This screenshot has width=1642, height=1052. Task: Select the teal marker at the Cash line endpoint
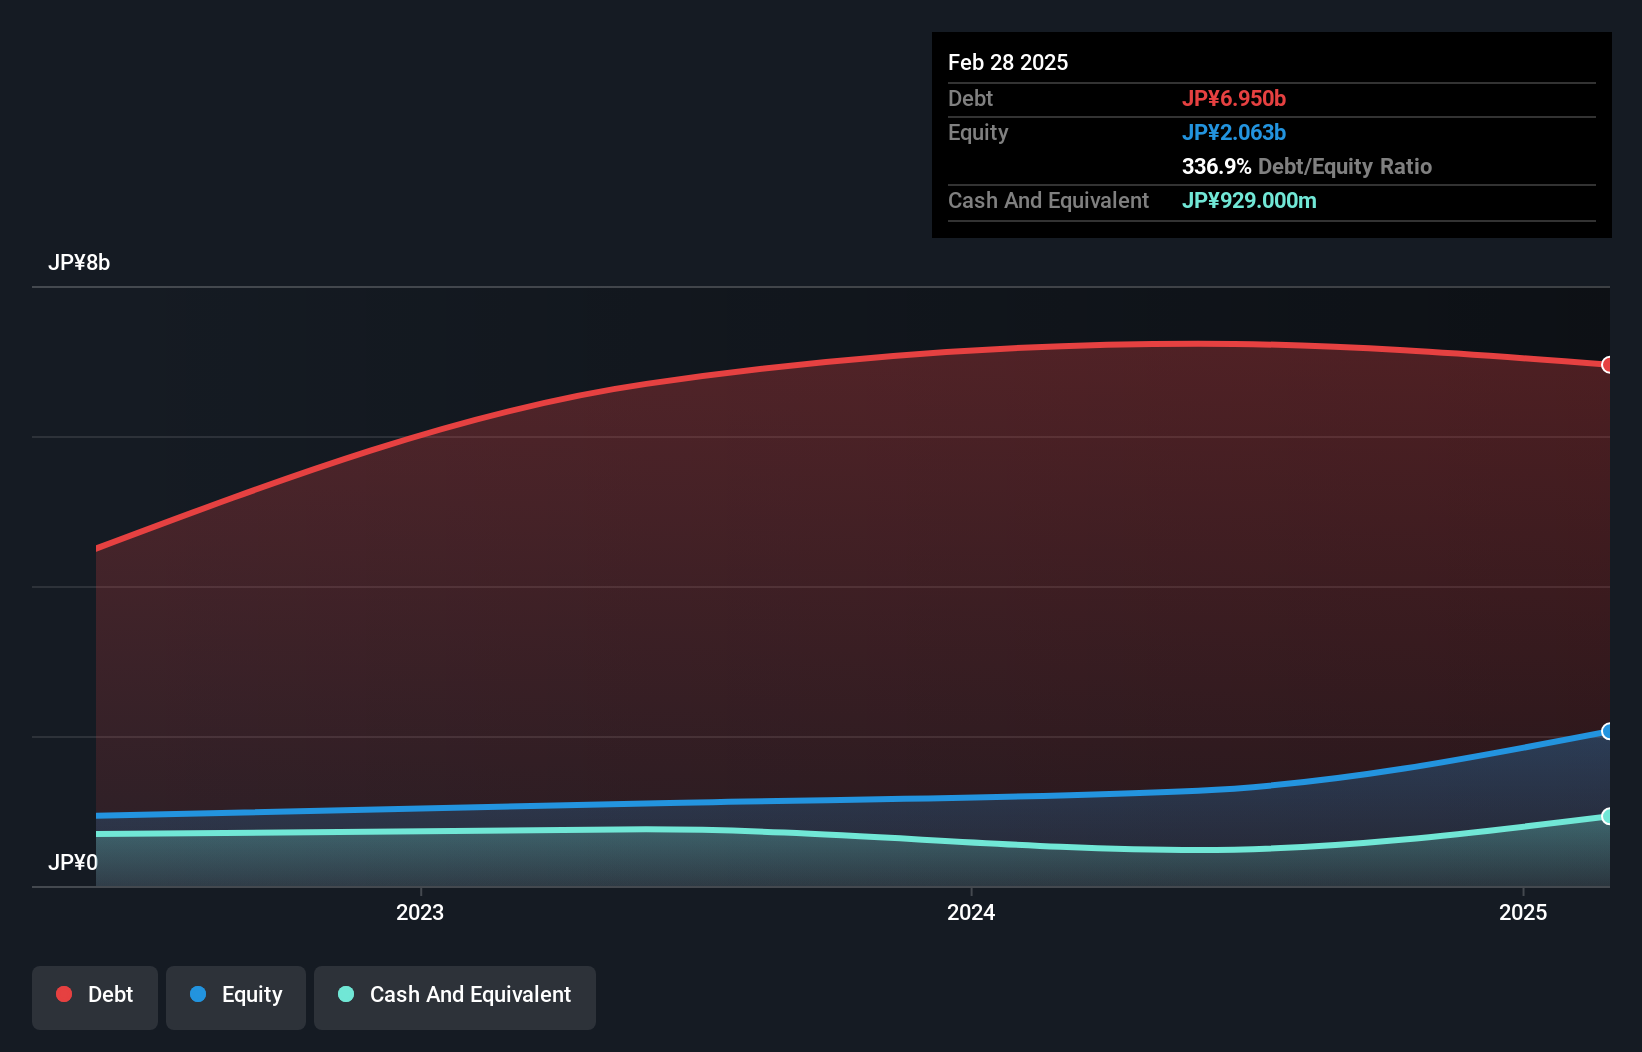click(x=1608, y=816)
